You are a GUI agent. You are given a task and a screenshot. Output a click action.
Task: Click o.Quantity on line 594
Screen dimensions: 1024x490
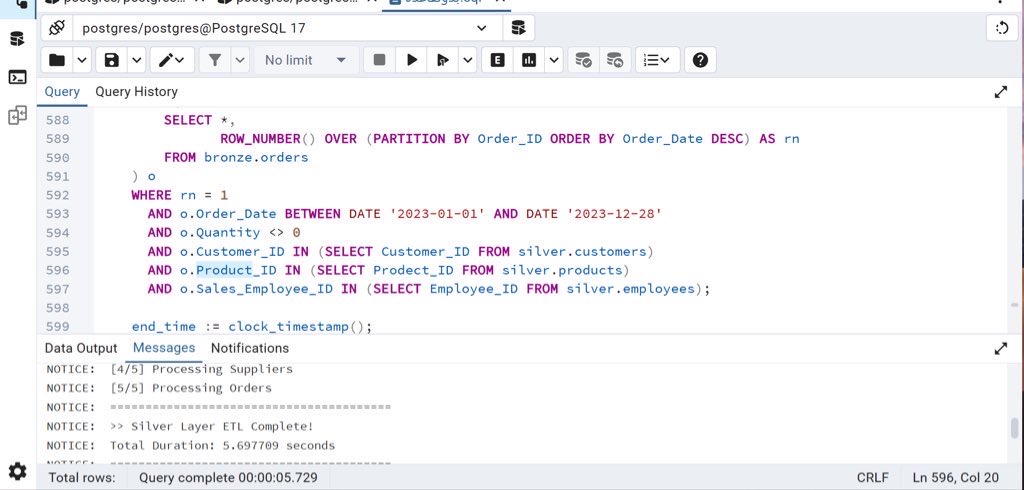[x=219, y=233]
